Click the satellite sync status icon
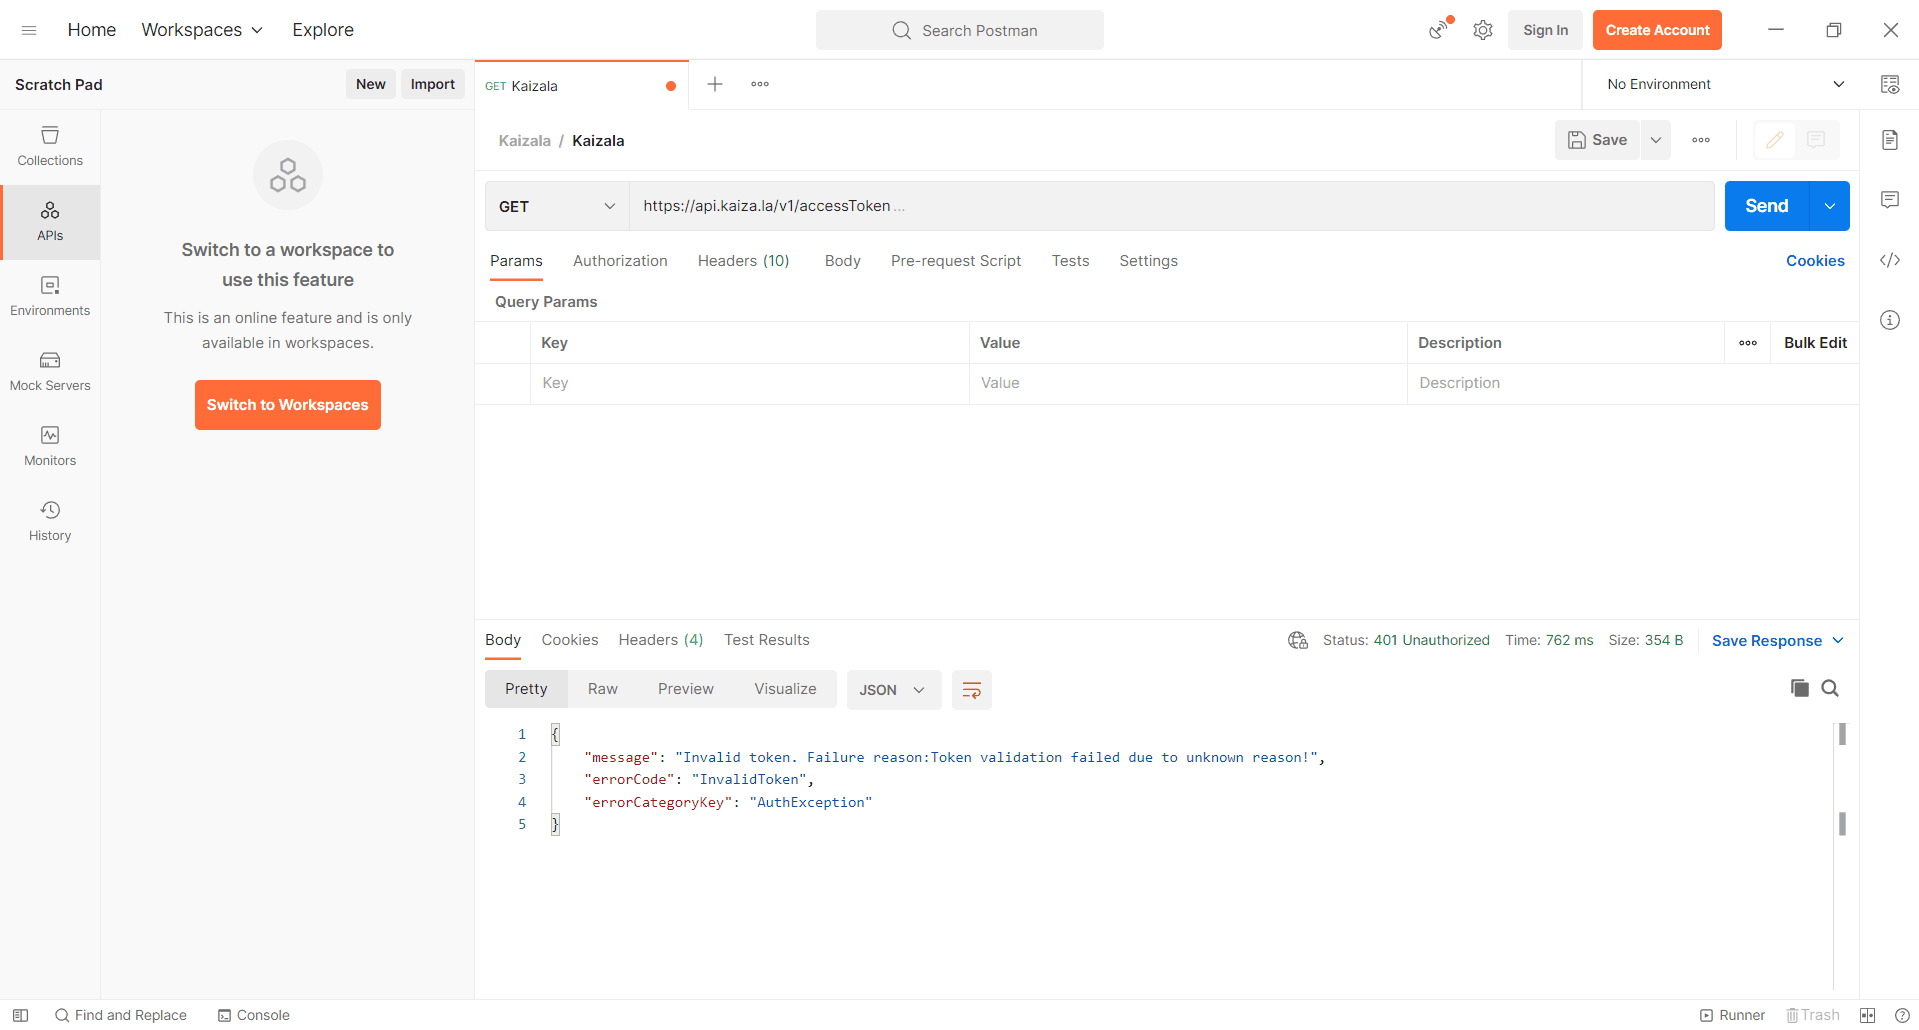The width and height of the screenshot is (1919, 1030). pyautogui.click(x=1439, y=30)
